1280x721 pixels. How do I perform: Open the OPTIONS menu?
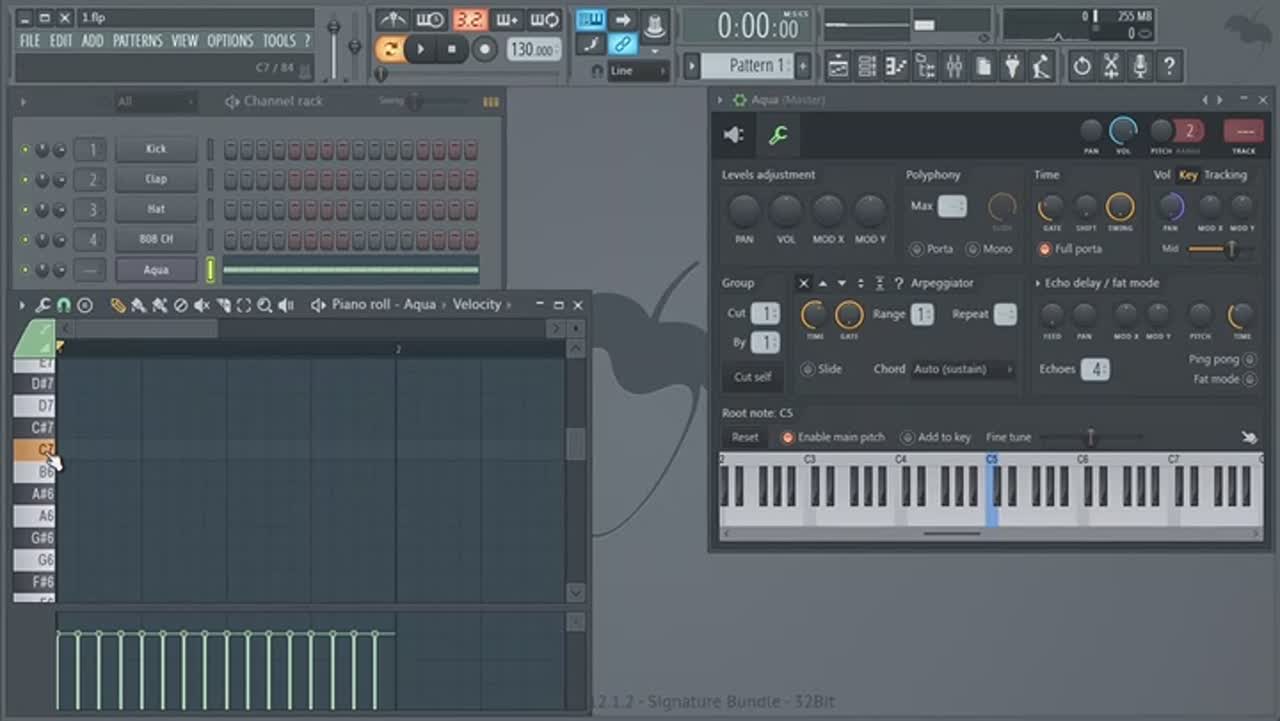coord(230,41)
